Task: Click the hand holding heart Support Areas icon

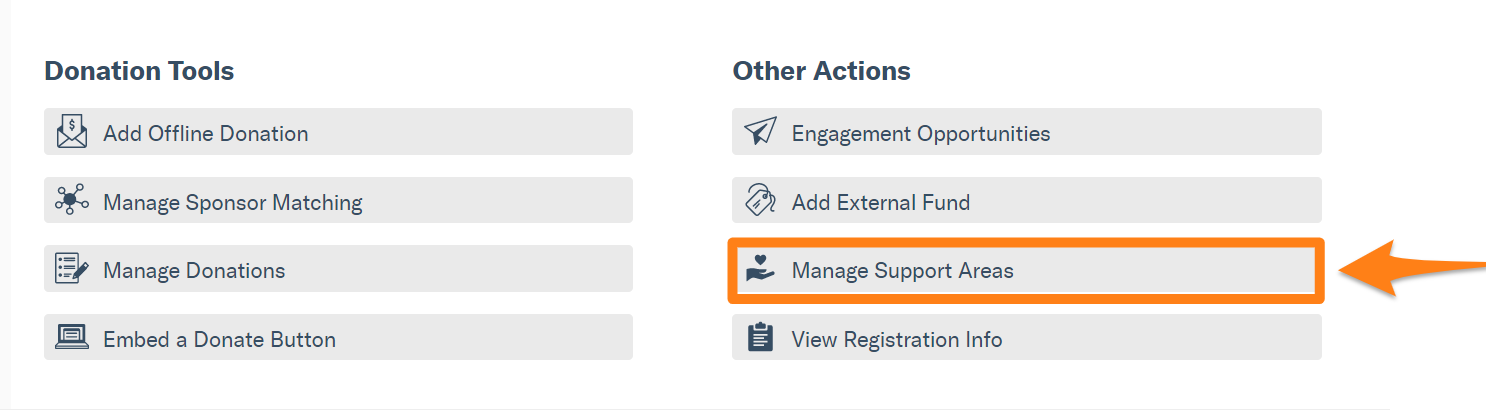Action: 761,269
